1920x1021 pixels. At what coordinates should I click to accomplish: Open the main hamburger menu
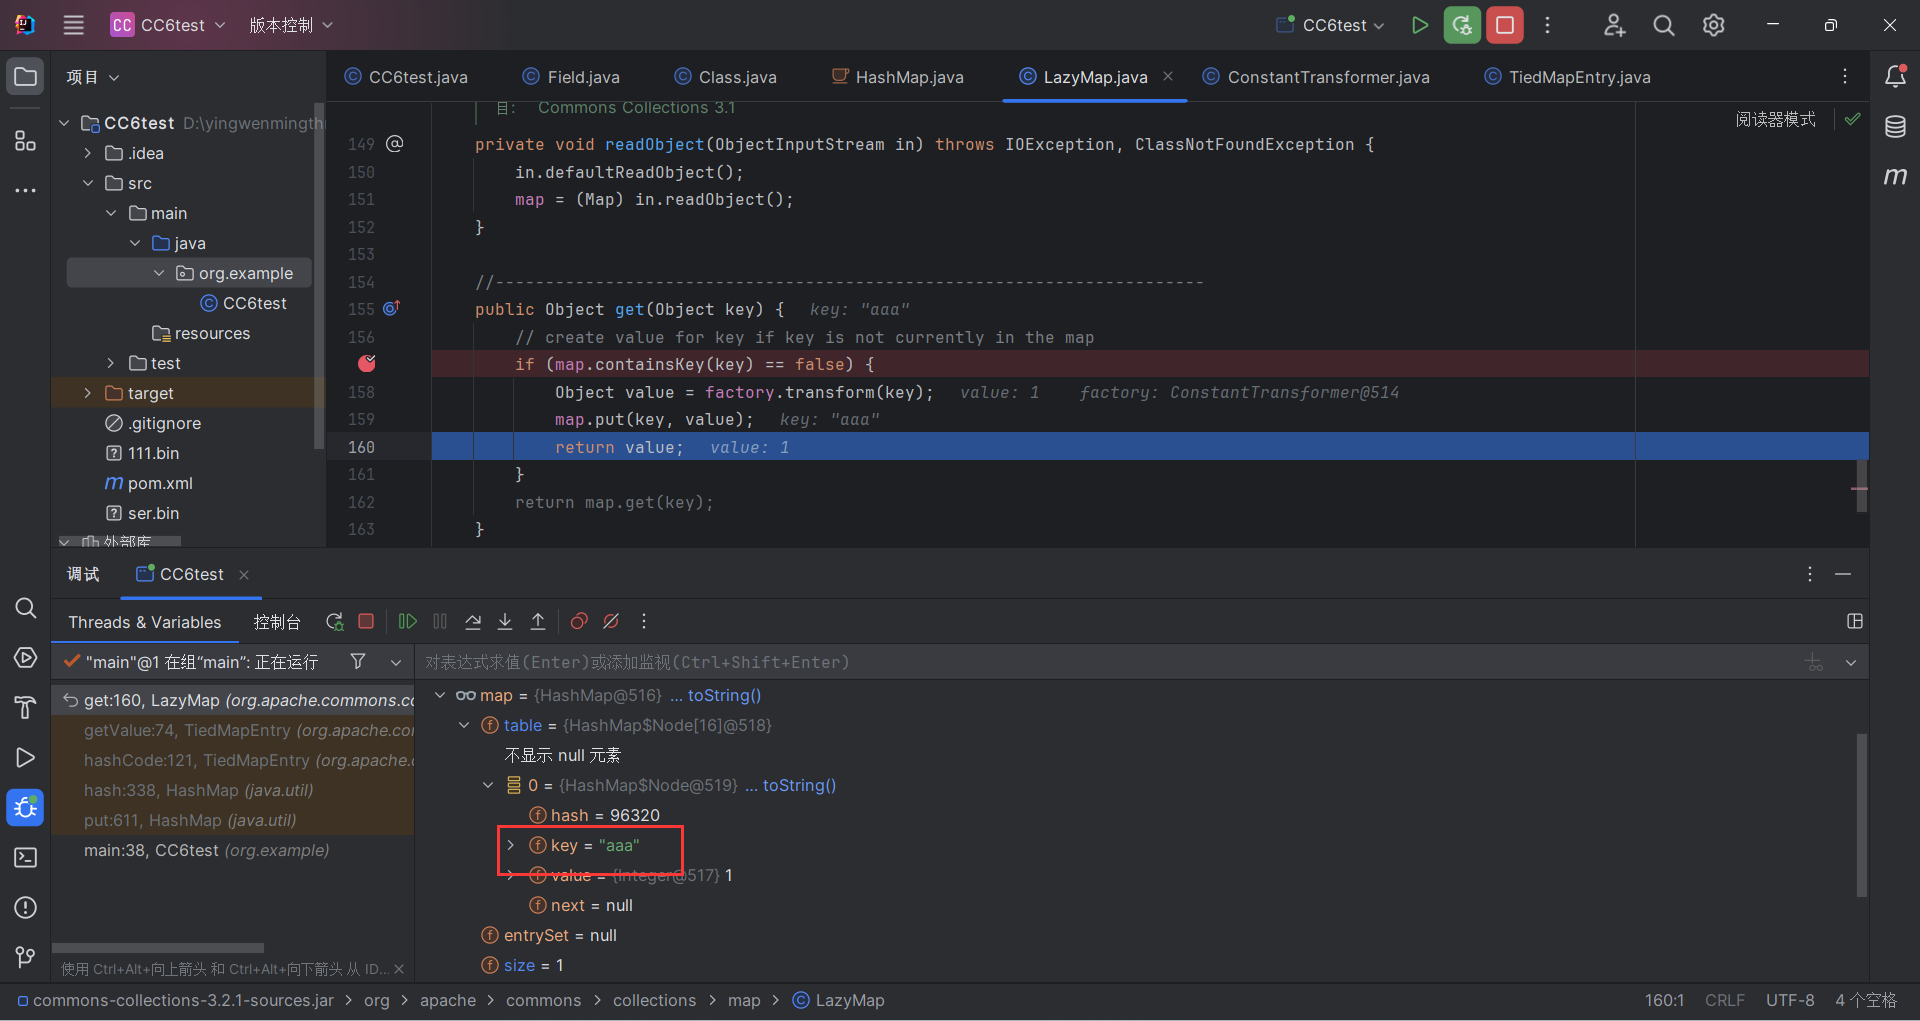pyautogui.click(x=73, y=25)
